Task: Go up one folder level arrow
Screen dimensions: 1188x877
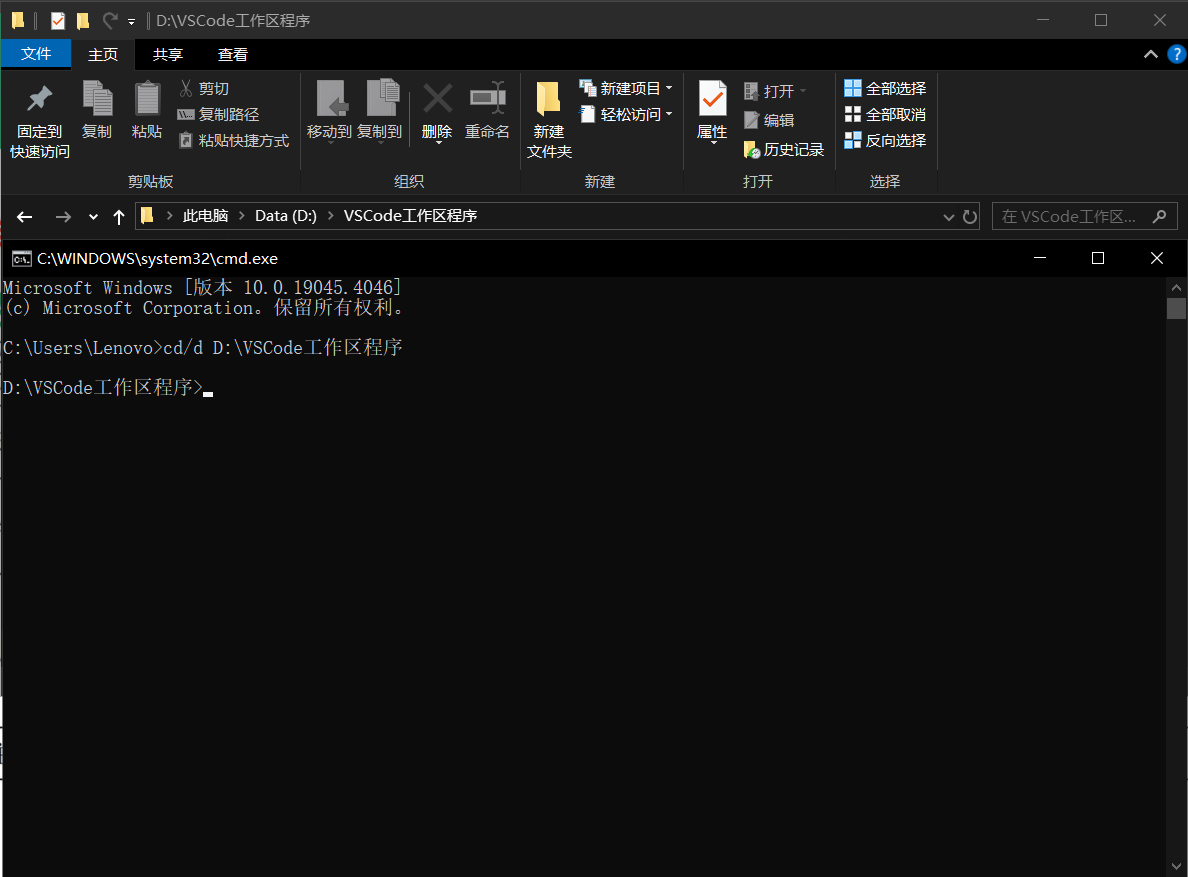Action: [118, 217]
